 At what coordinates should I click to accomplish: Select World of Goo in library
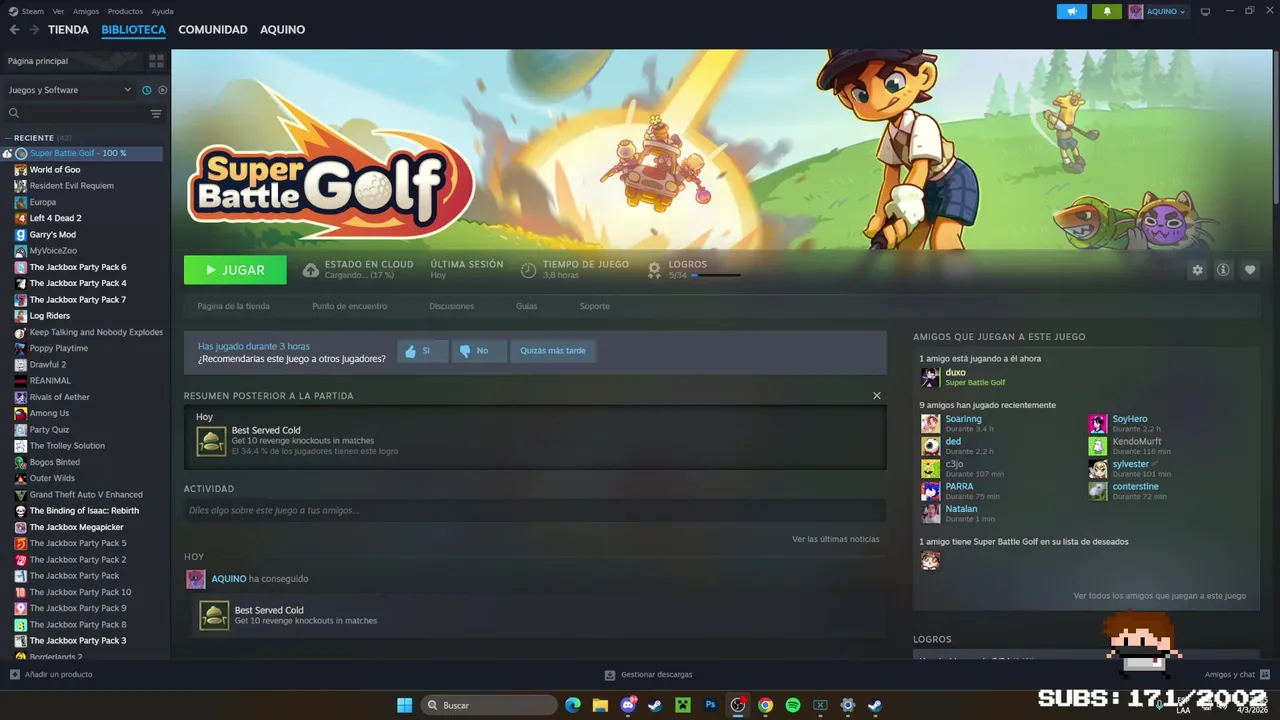[x=55, y=170]
